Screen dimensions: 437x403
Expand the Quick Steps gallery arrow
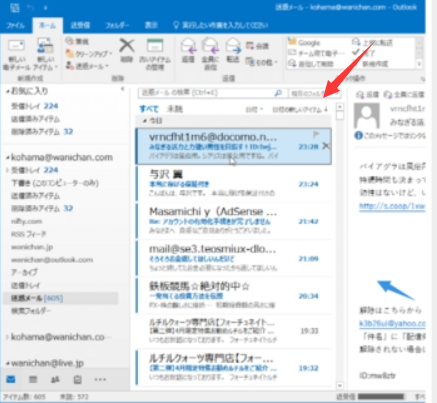(x=419, y=64)
